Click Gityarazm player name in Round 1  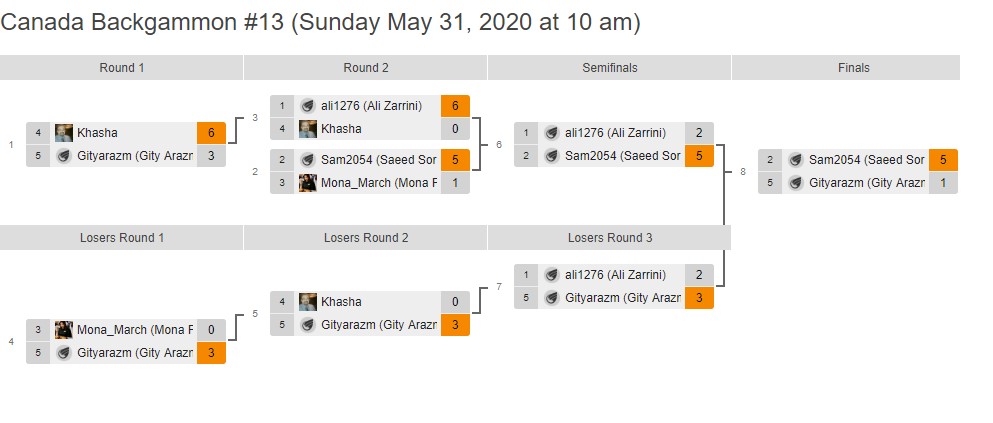point(134,156)
